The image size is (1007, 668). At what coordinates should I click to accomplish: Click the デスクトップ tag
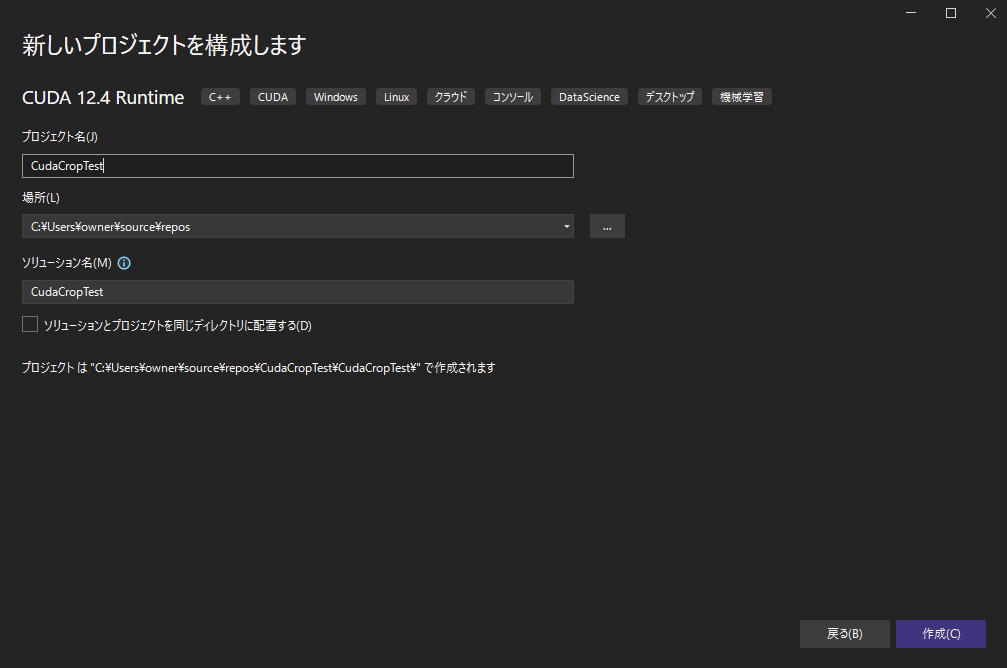(670, 97)
